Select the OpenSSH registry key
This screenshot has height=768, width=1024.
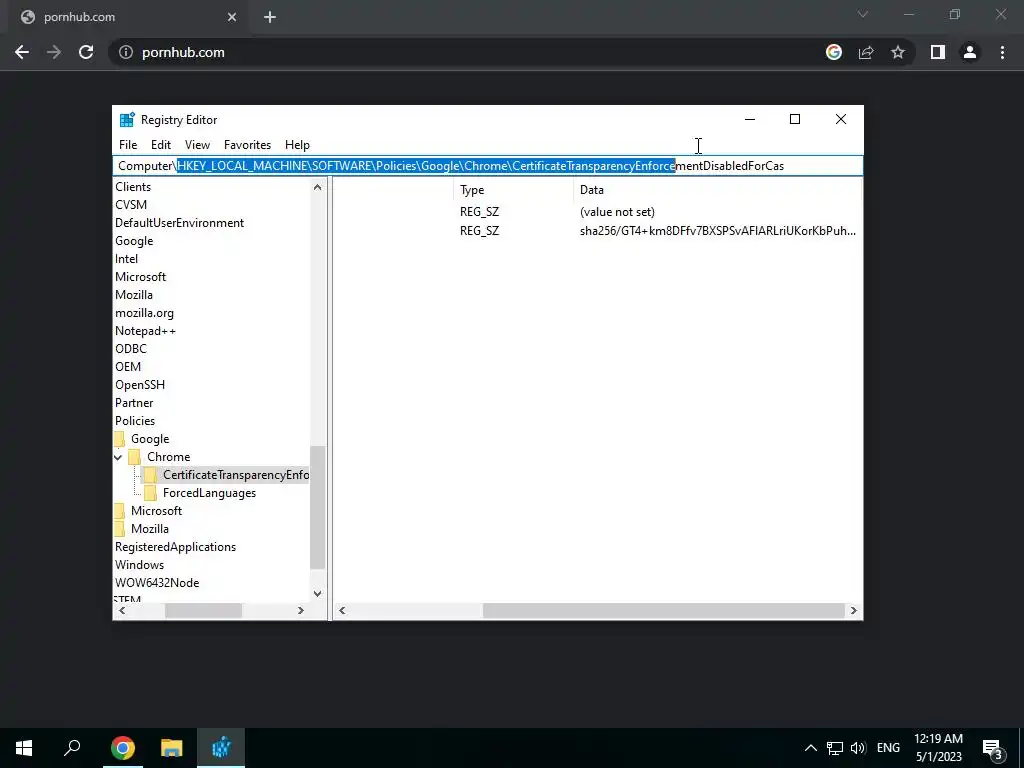pyautogui.click(x=140, y=385)
